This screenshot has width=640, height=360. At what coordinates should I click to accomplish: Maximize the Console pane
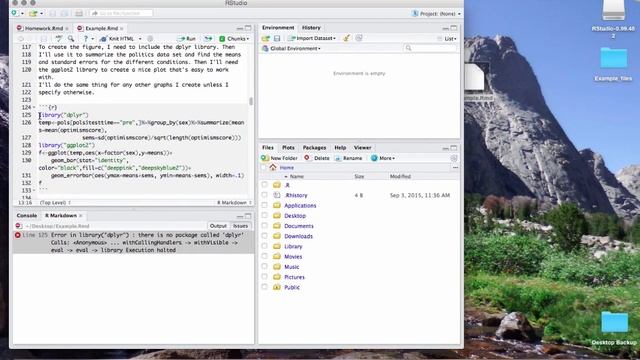coord(248,216)
